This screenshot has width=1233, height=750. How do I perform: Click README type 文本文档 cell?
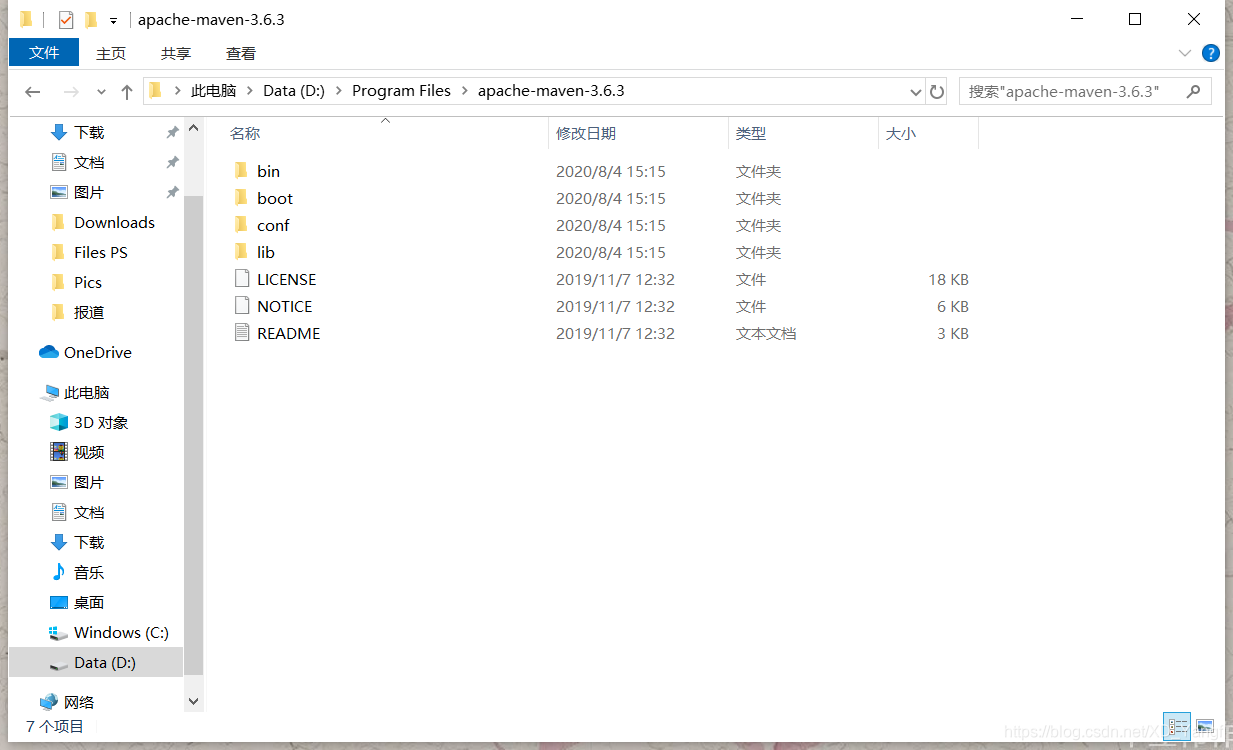(x=766, y=333)
